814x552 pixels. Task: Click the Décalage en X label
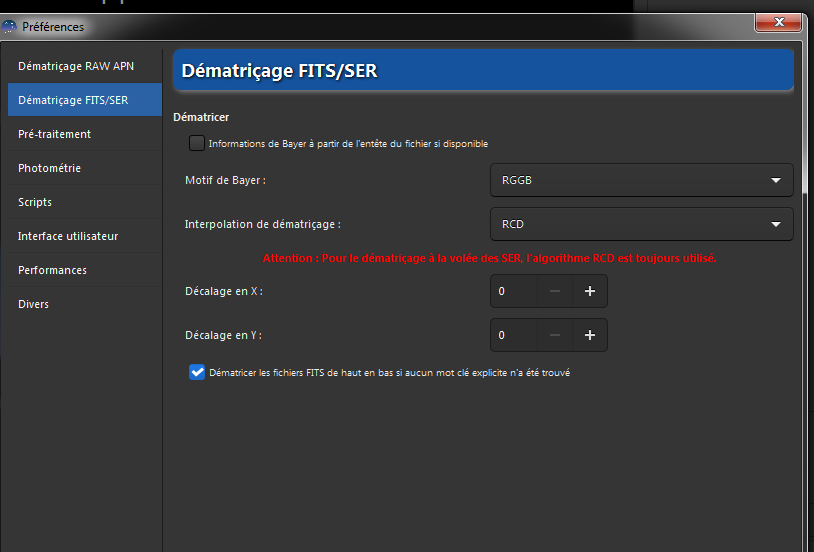pos(224,291)
